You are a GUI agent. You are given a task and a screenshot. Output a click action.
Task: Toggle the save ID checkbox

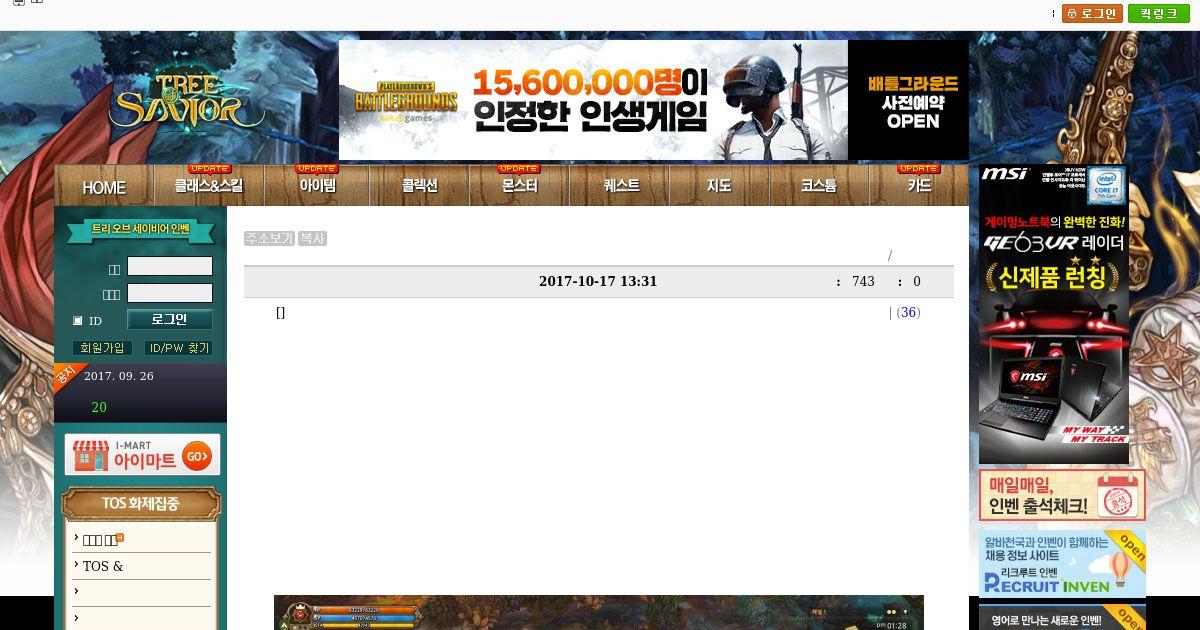78,321
